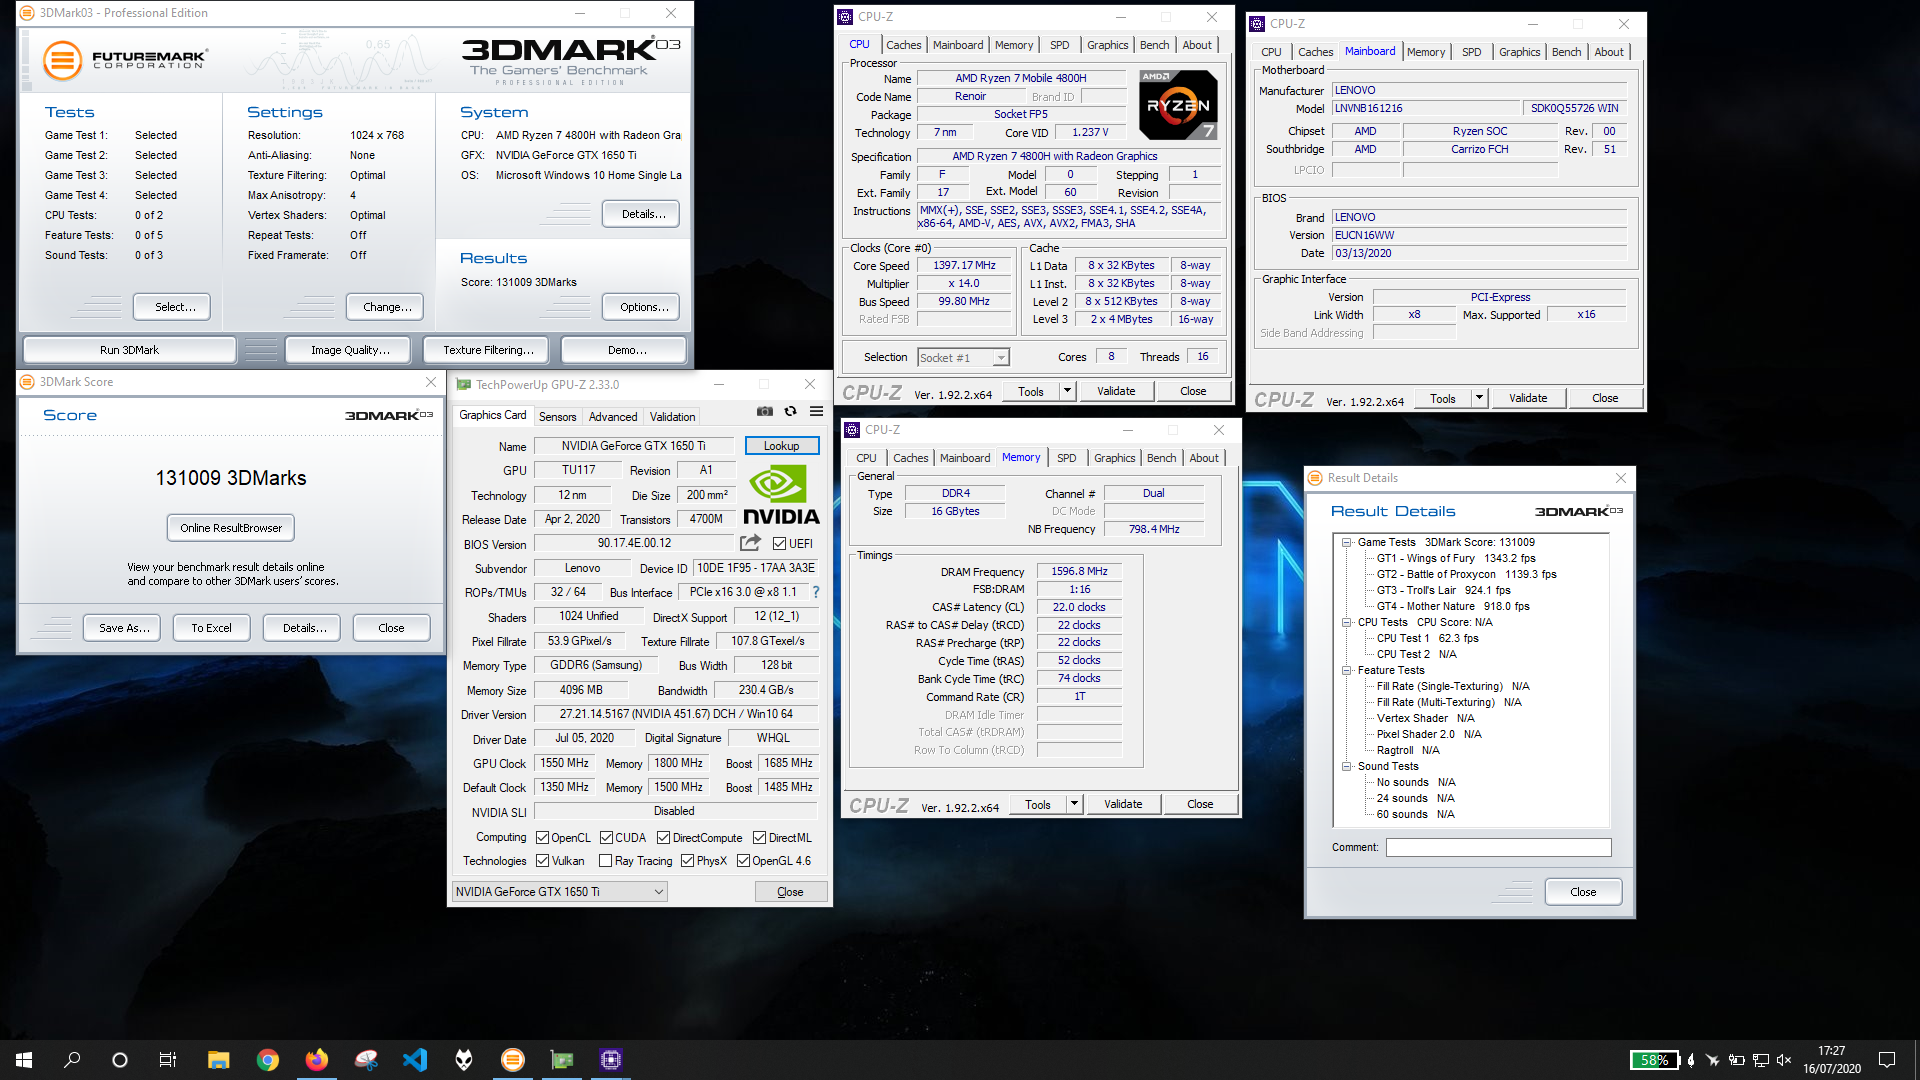Screen dimensions: 1920x1080
Task: Click the Lookup button in GPU-Z
Action: click(x=781, y=446)
